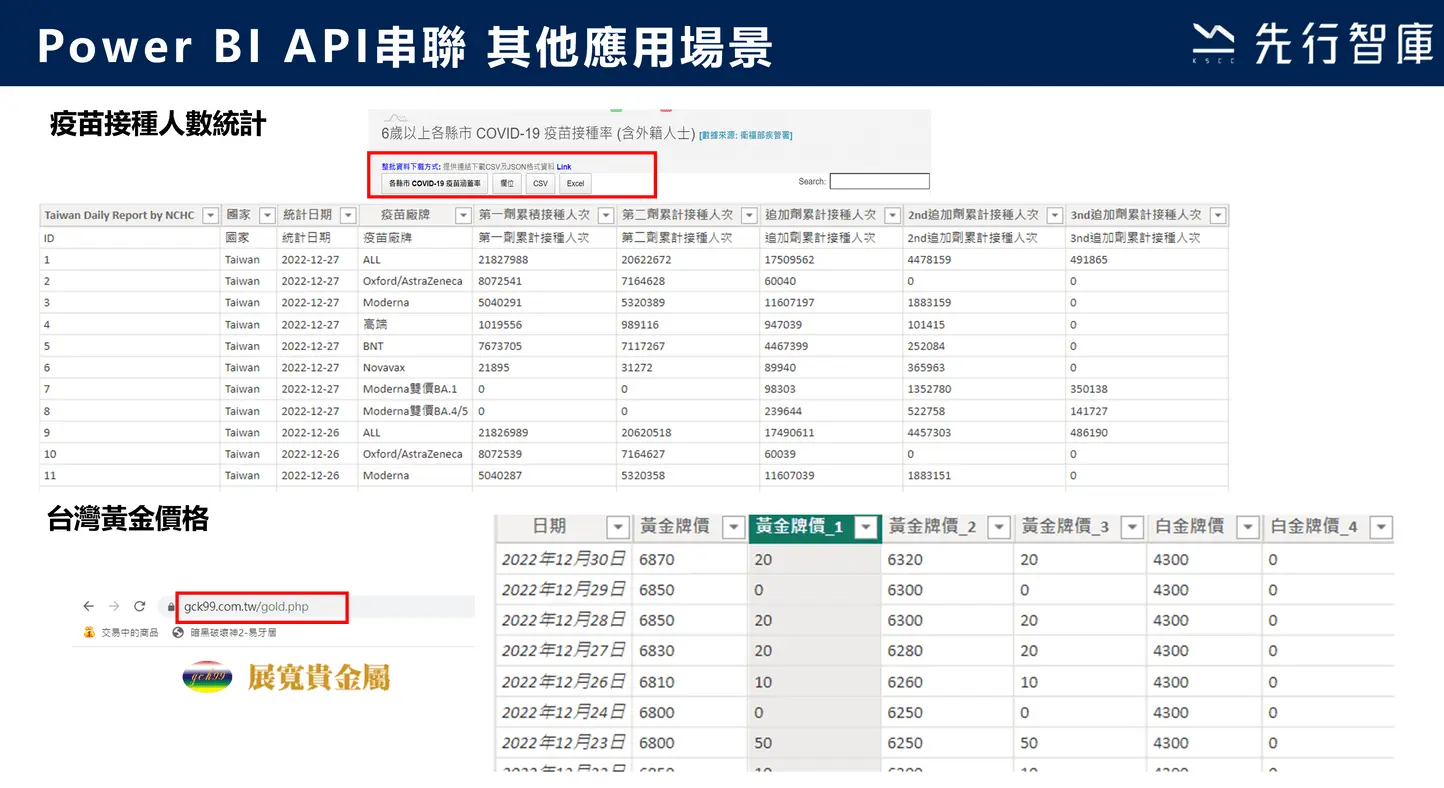Click the 各縣市 COVID-19 疫苗涵蓋率 button
Image resolution: width=1444 pixels, height=788 pixels.
point(435,184)
